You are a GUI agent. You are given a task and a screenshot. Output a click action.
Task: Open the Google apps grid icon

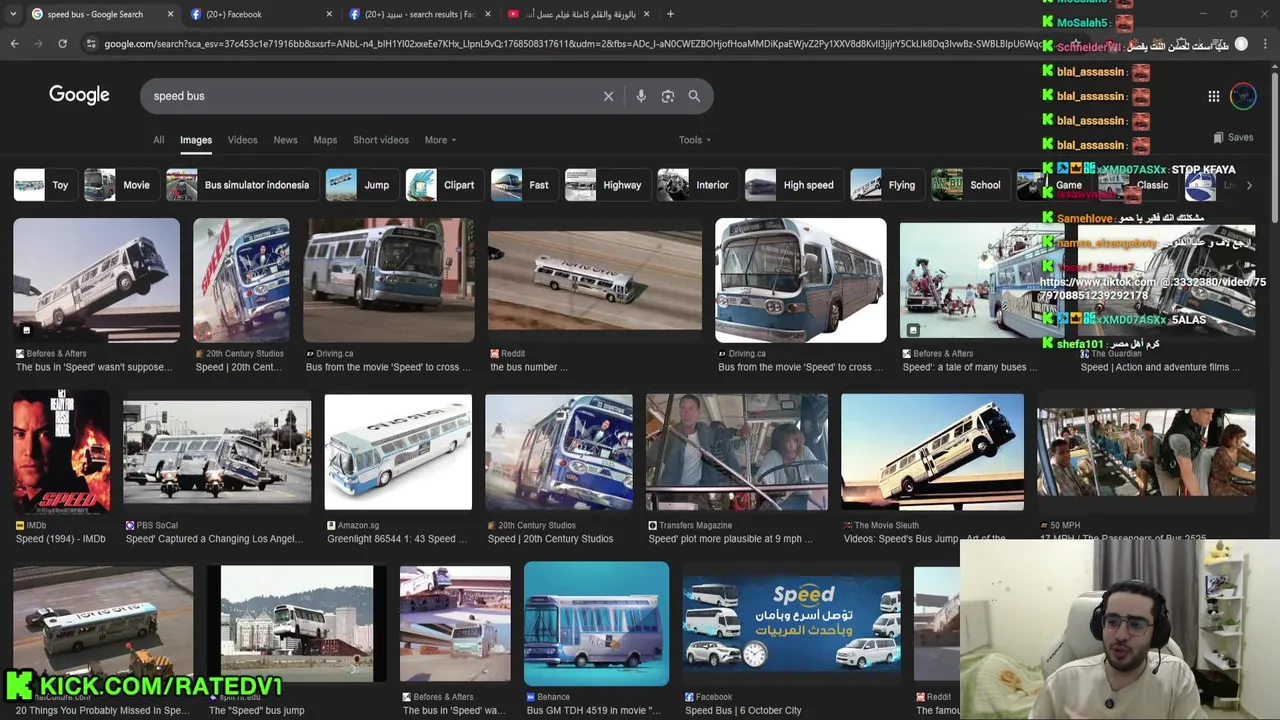click(x=1213, y=96)
